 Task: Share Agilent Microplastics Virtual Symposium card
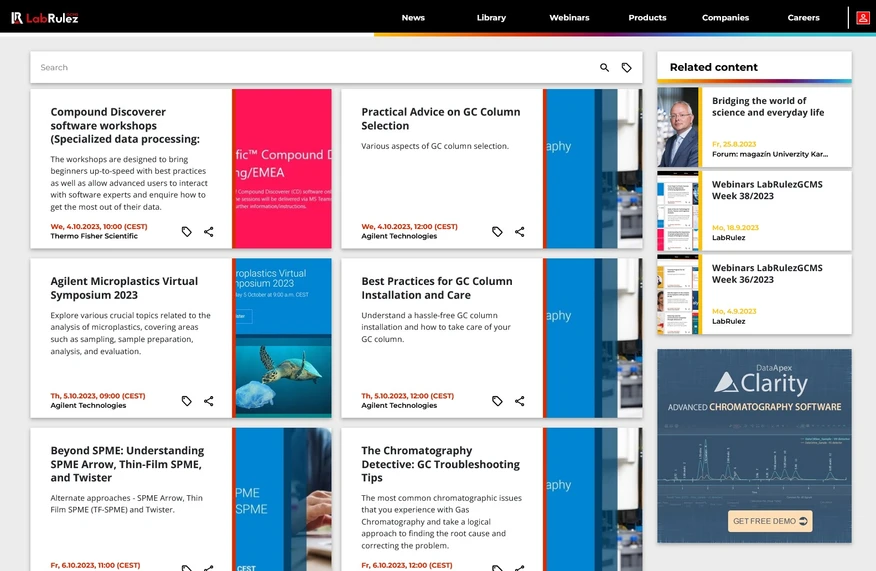[x=208, y=401]
